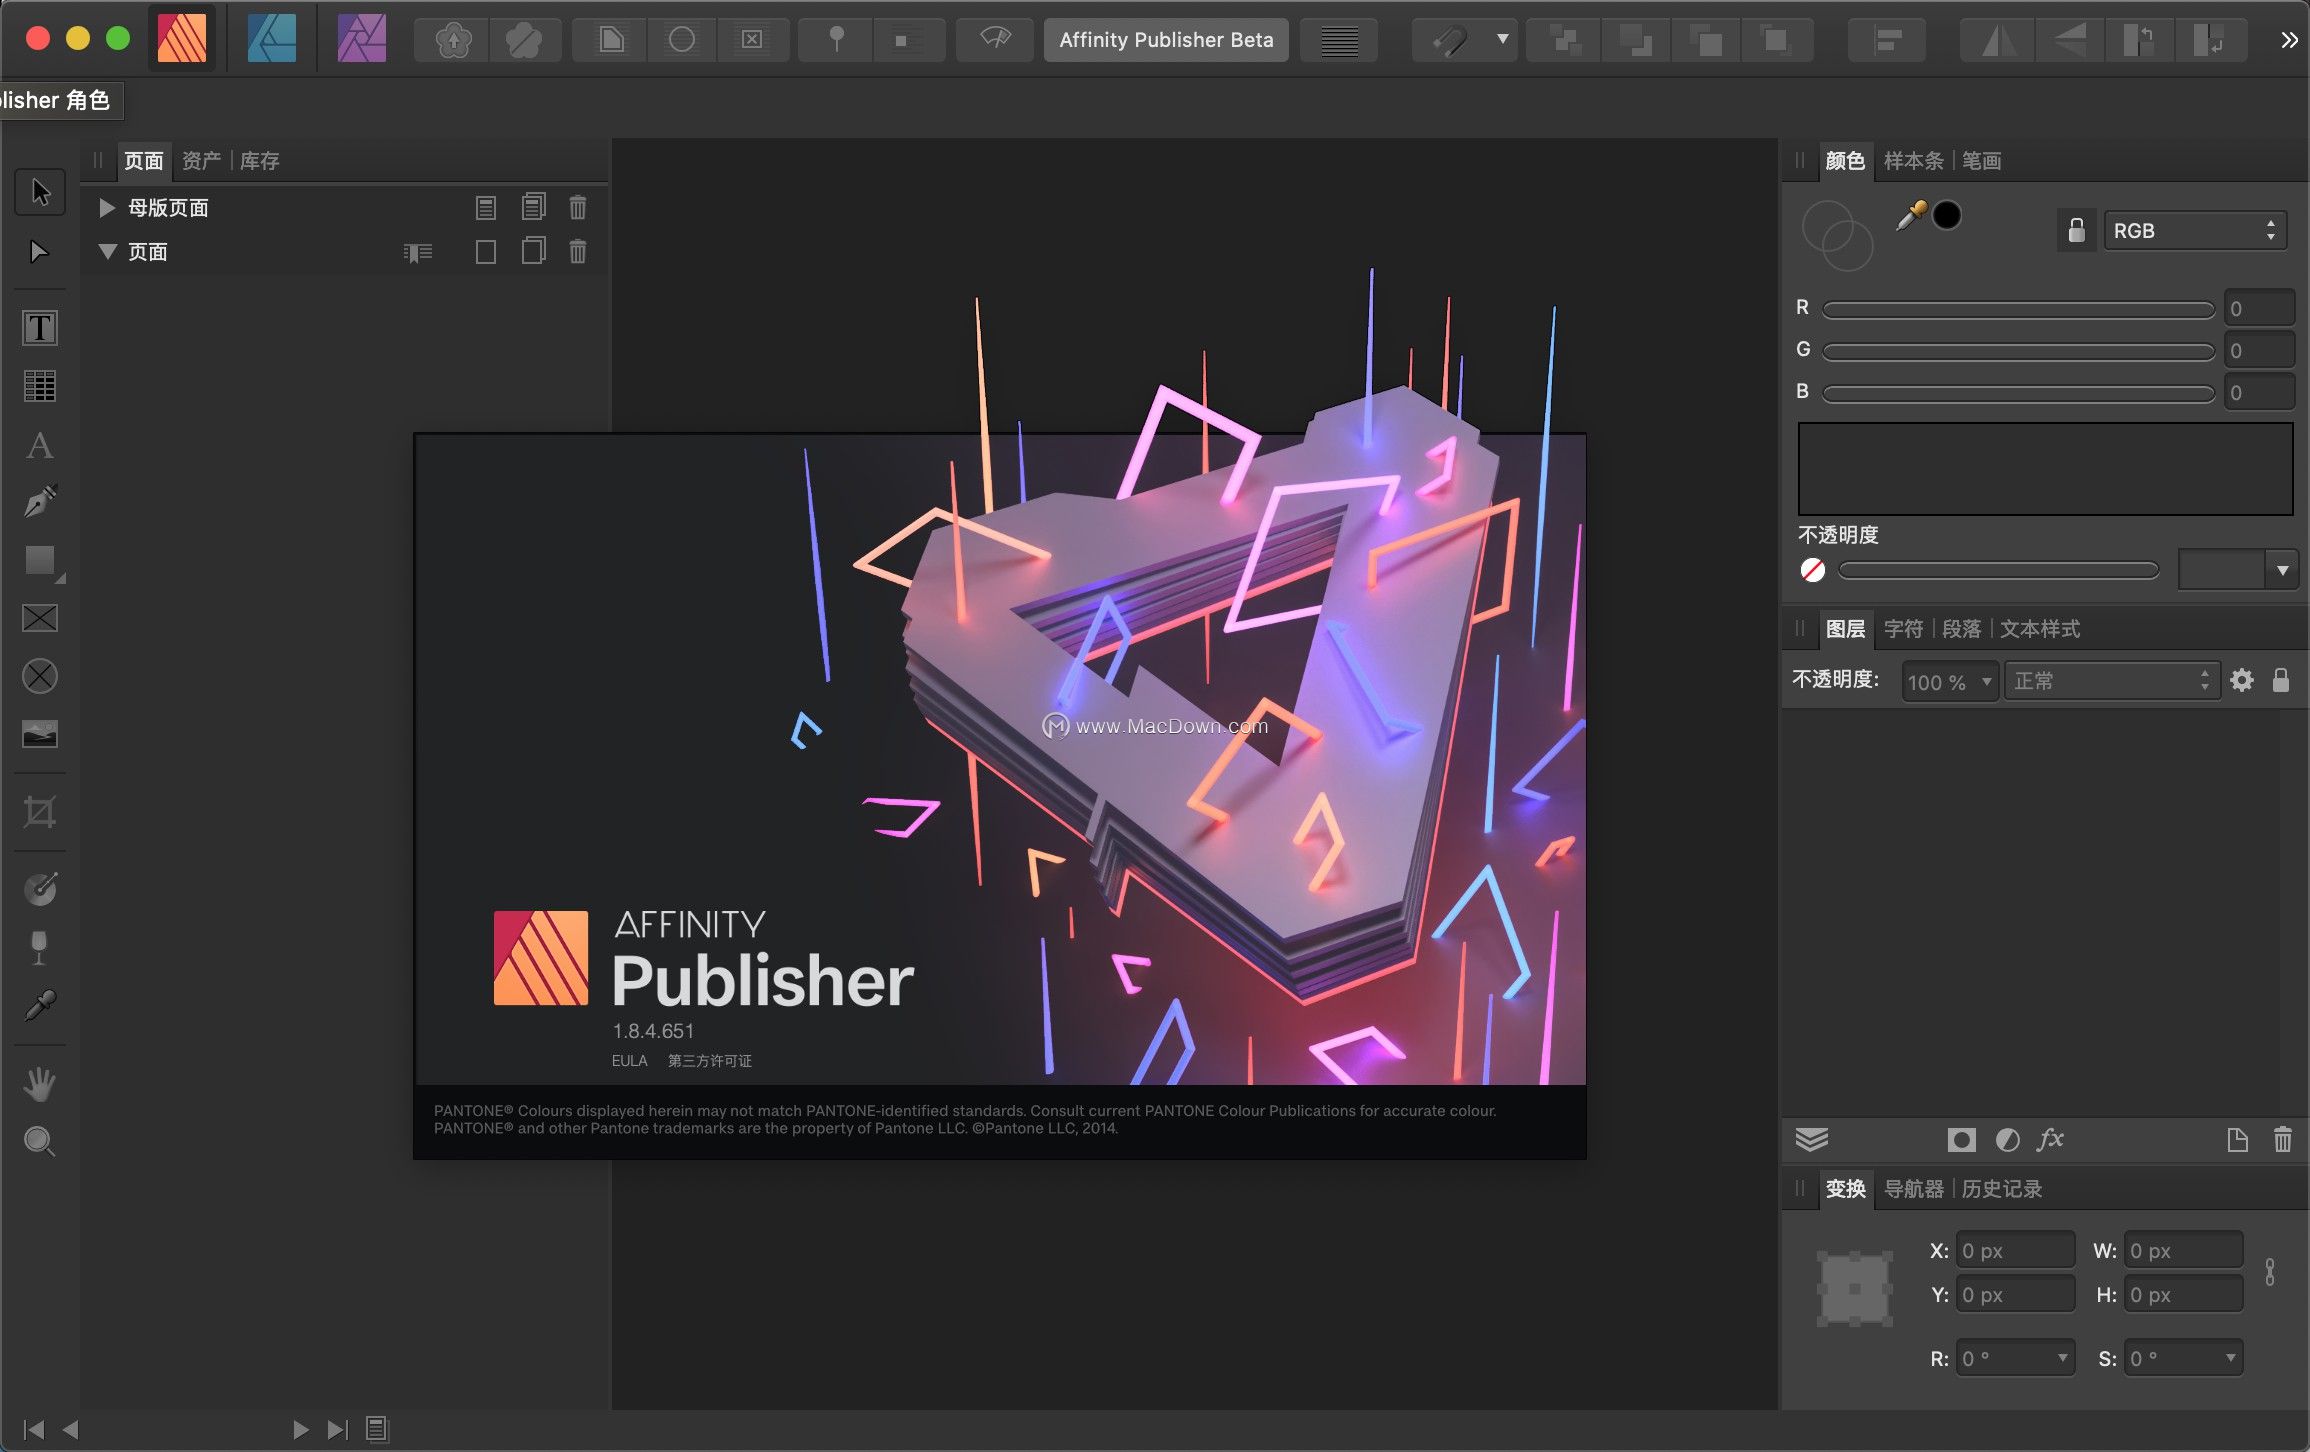This screenshot has height=1452, width=2310.
Task: Delete layer trash icon
Action: point(2283,1140)
